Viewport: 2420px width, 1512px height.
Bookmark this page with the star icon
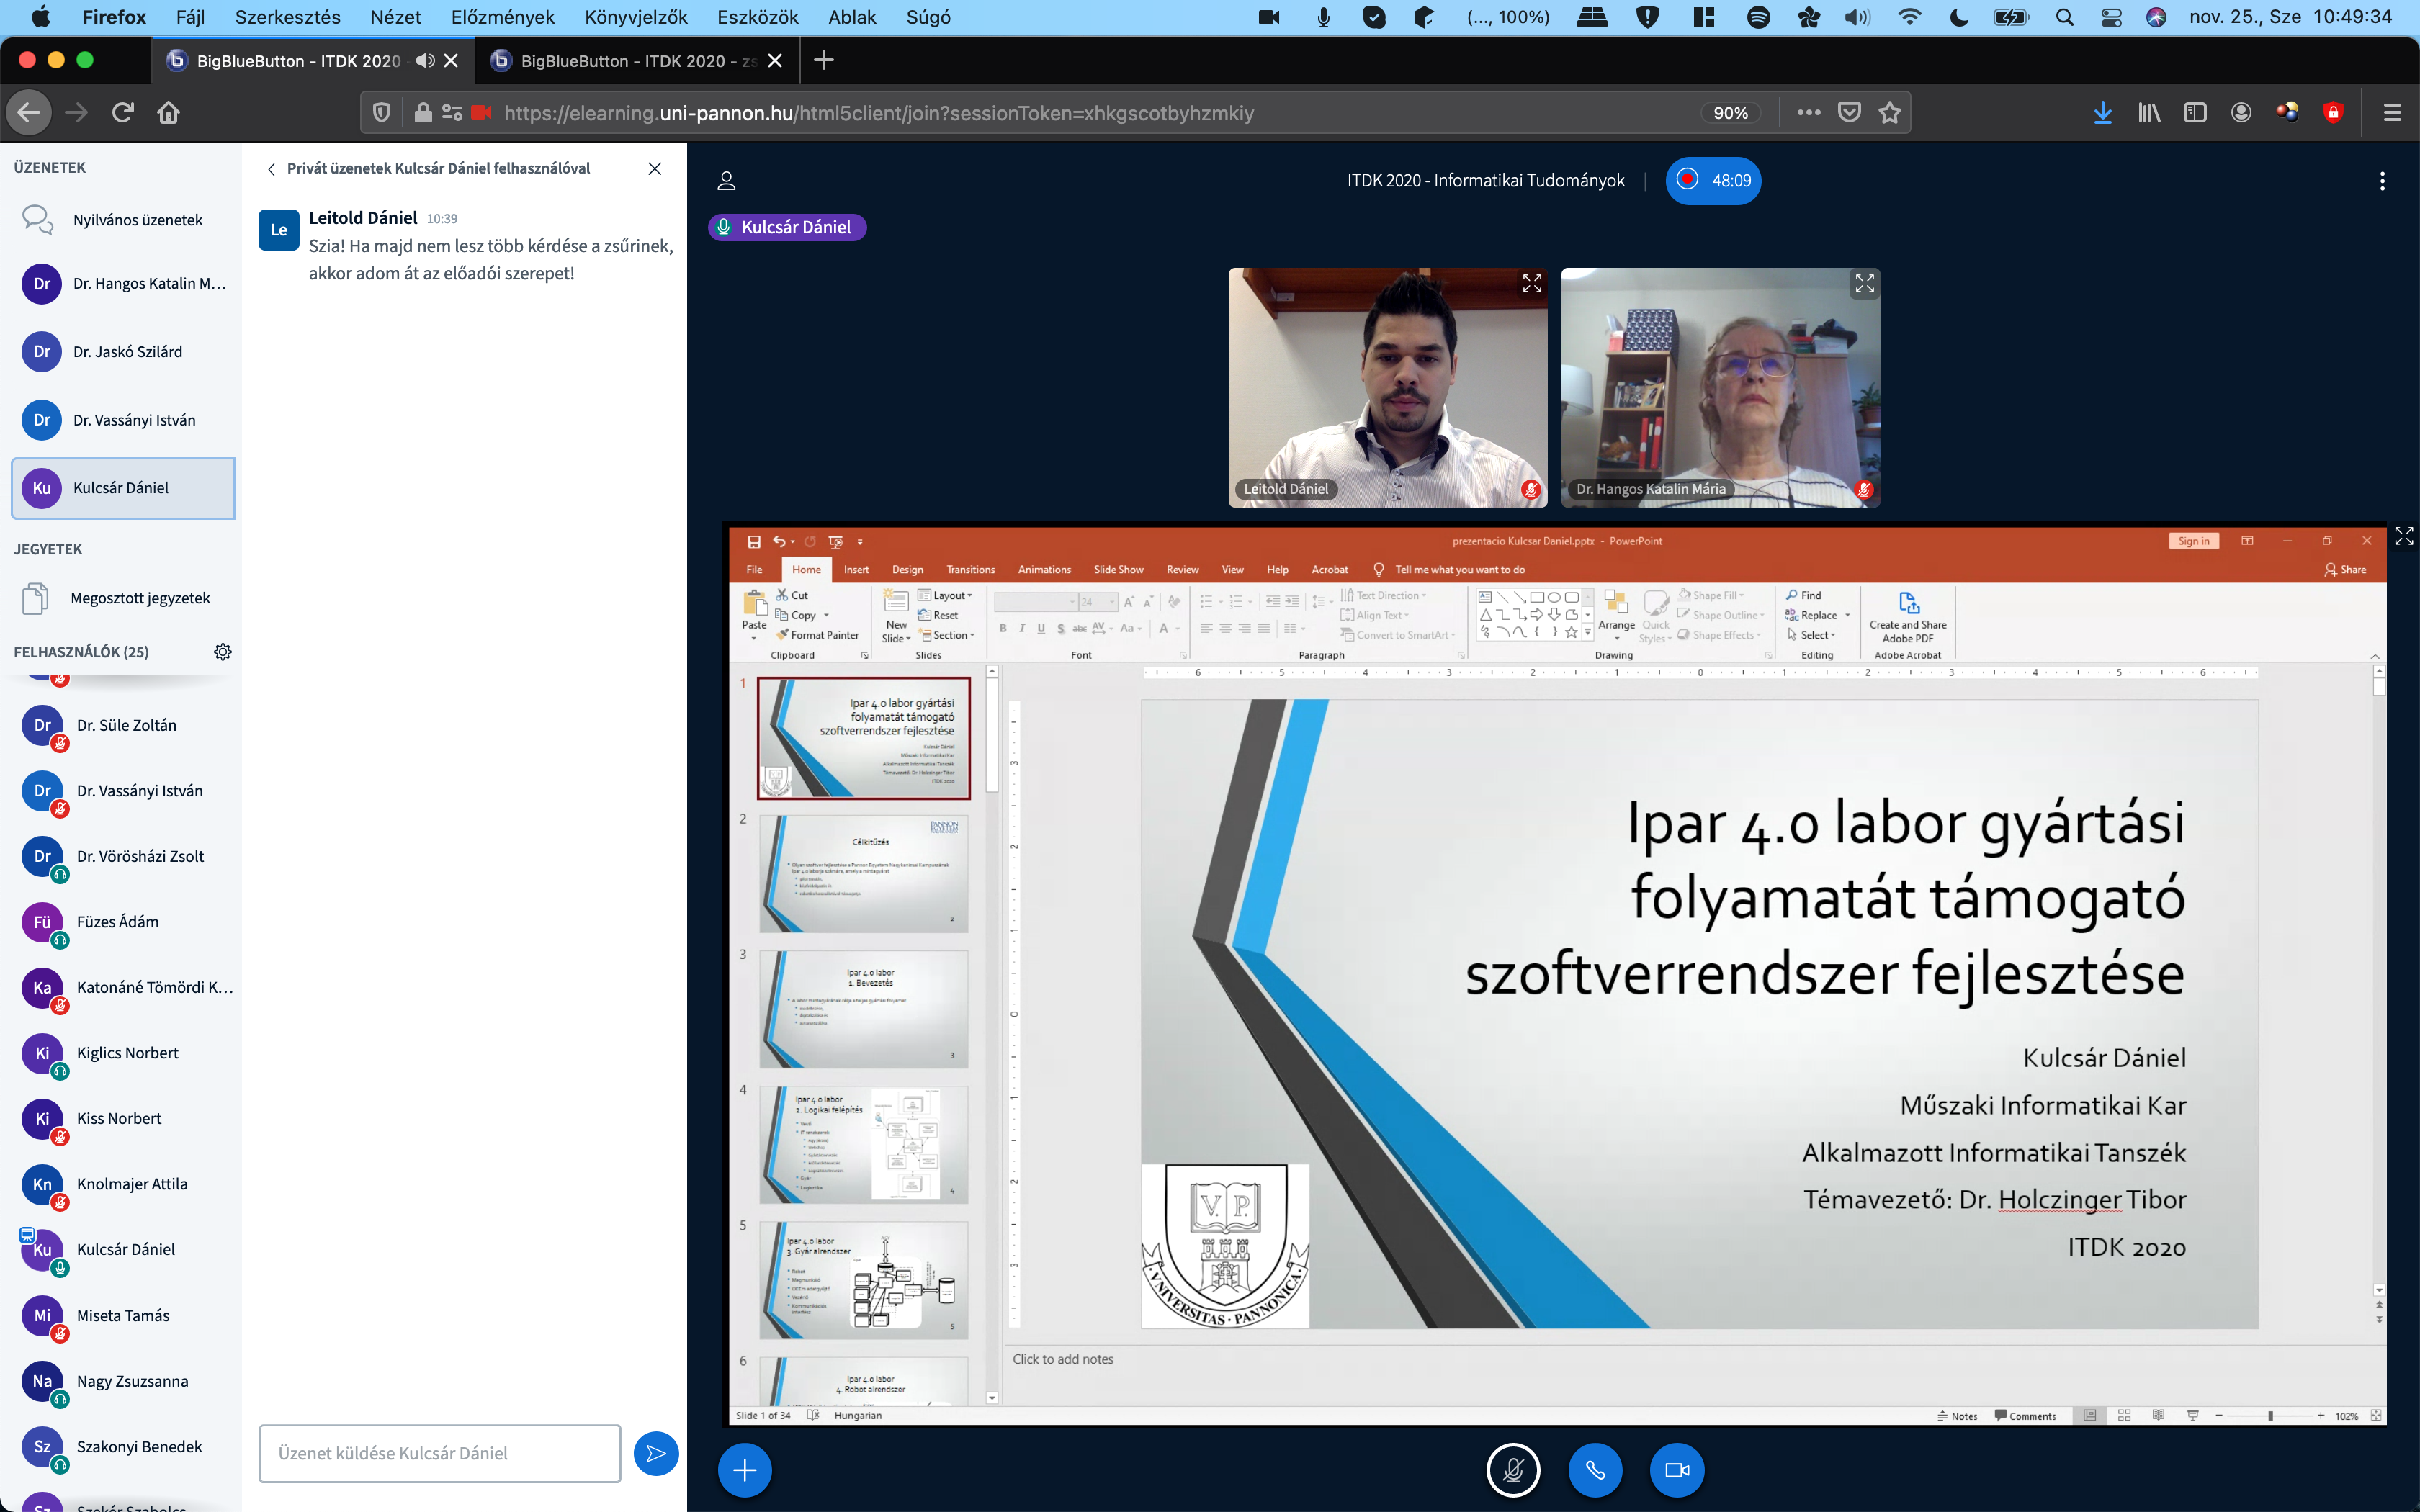click(1889, 113)
